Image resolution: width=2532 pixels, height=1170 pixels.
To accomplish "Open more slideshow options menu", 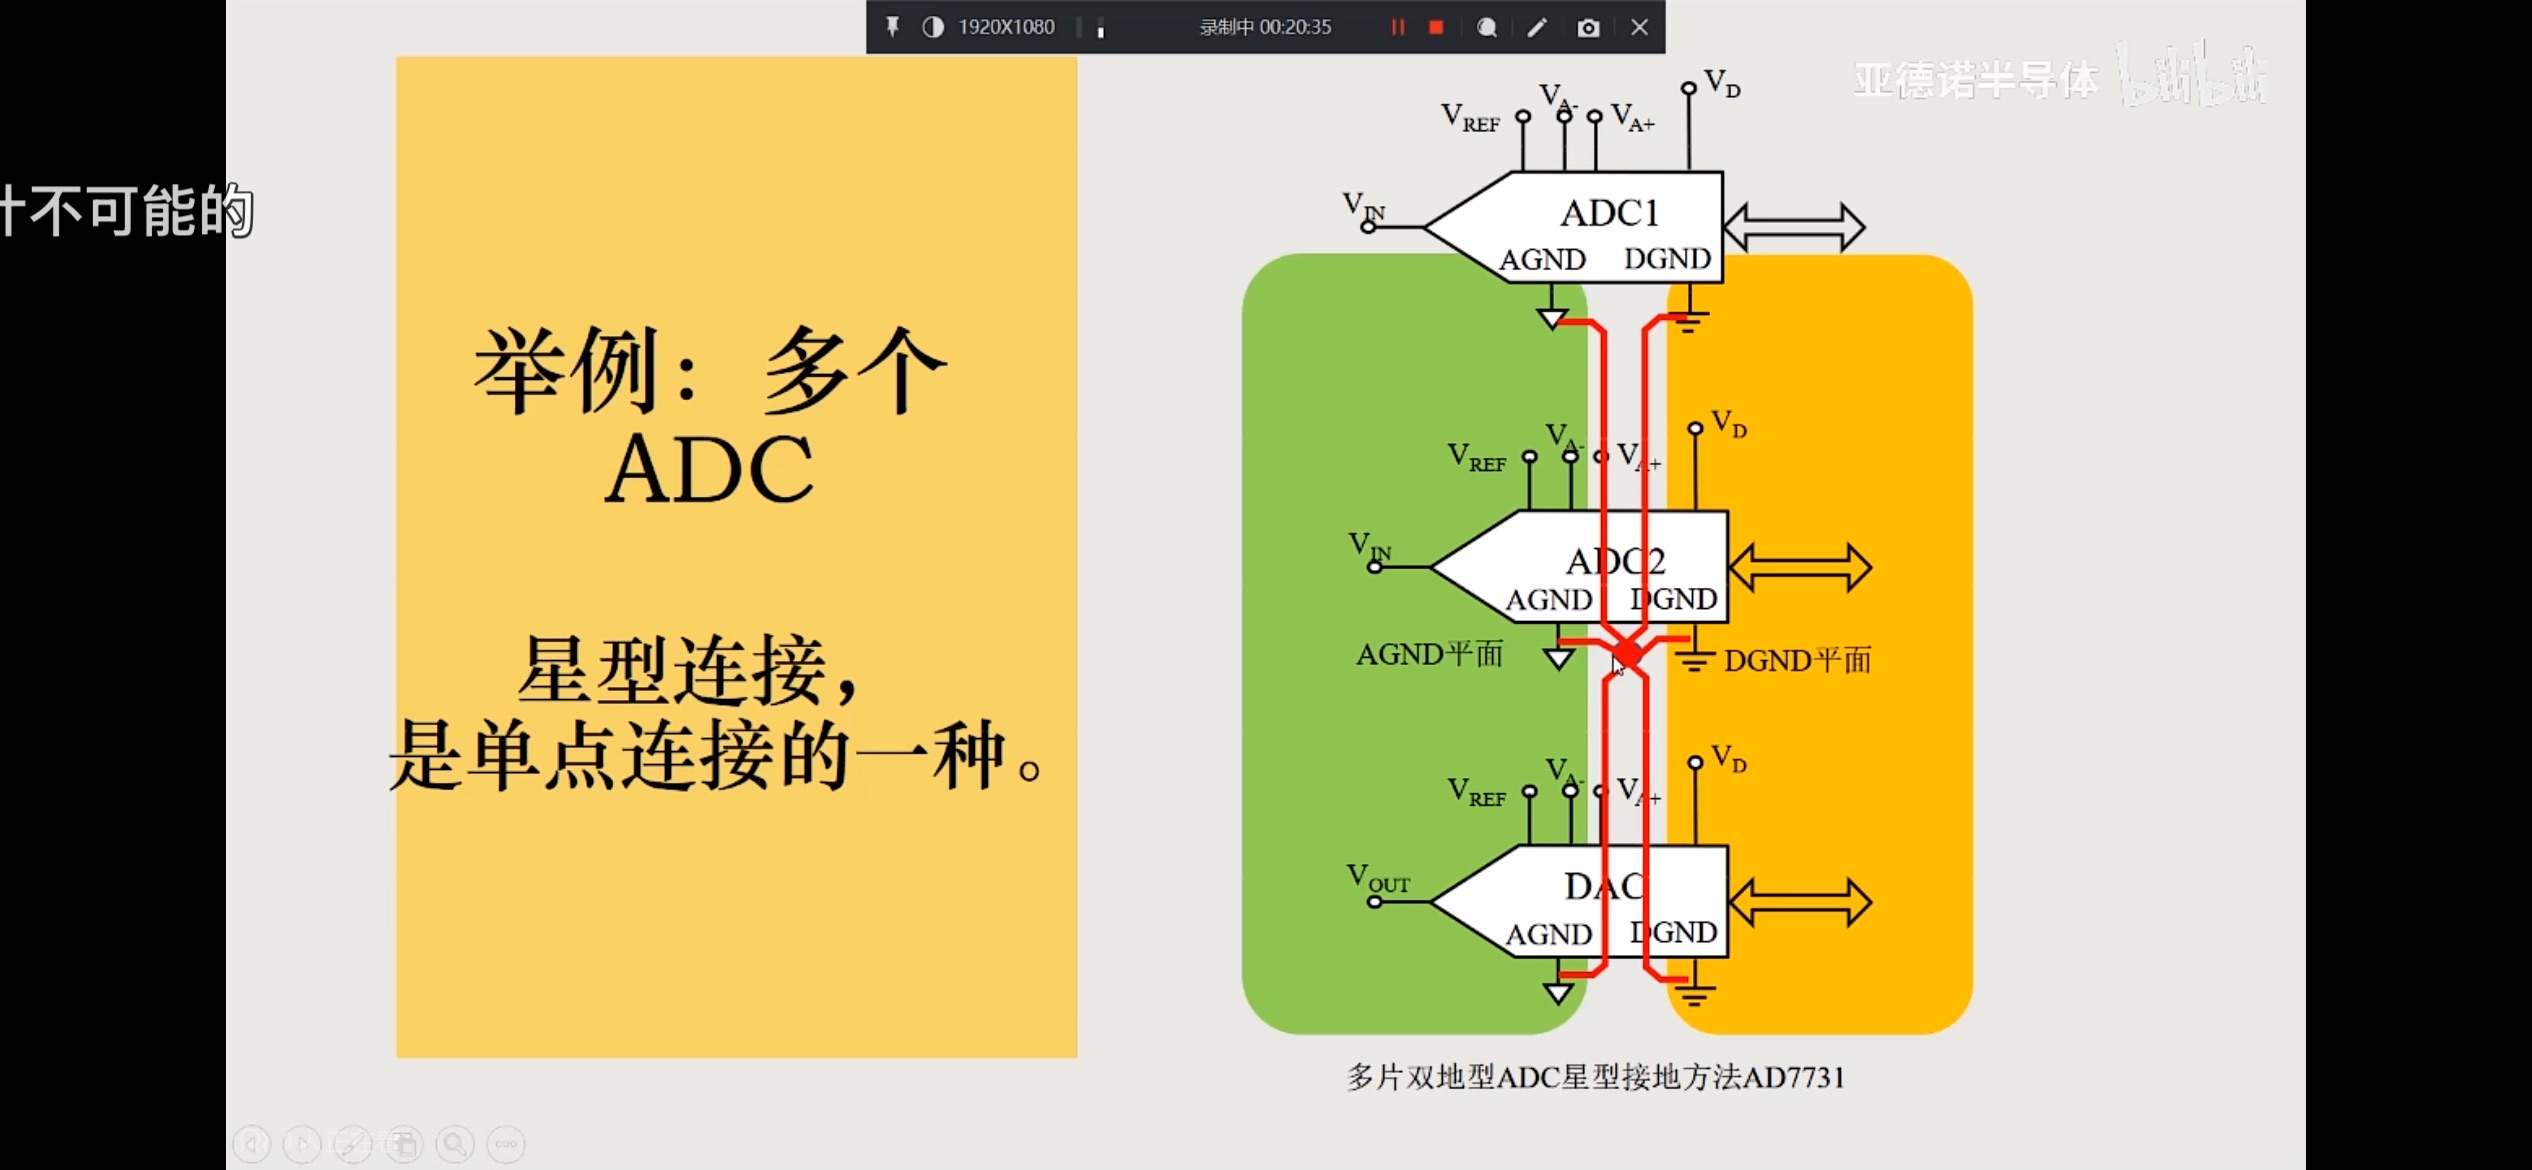I will (506, 1143).
